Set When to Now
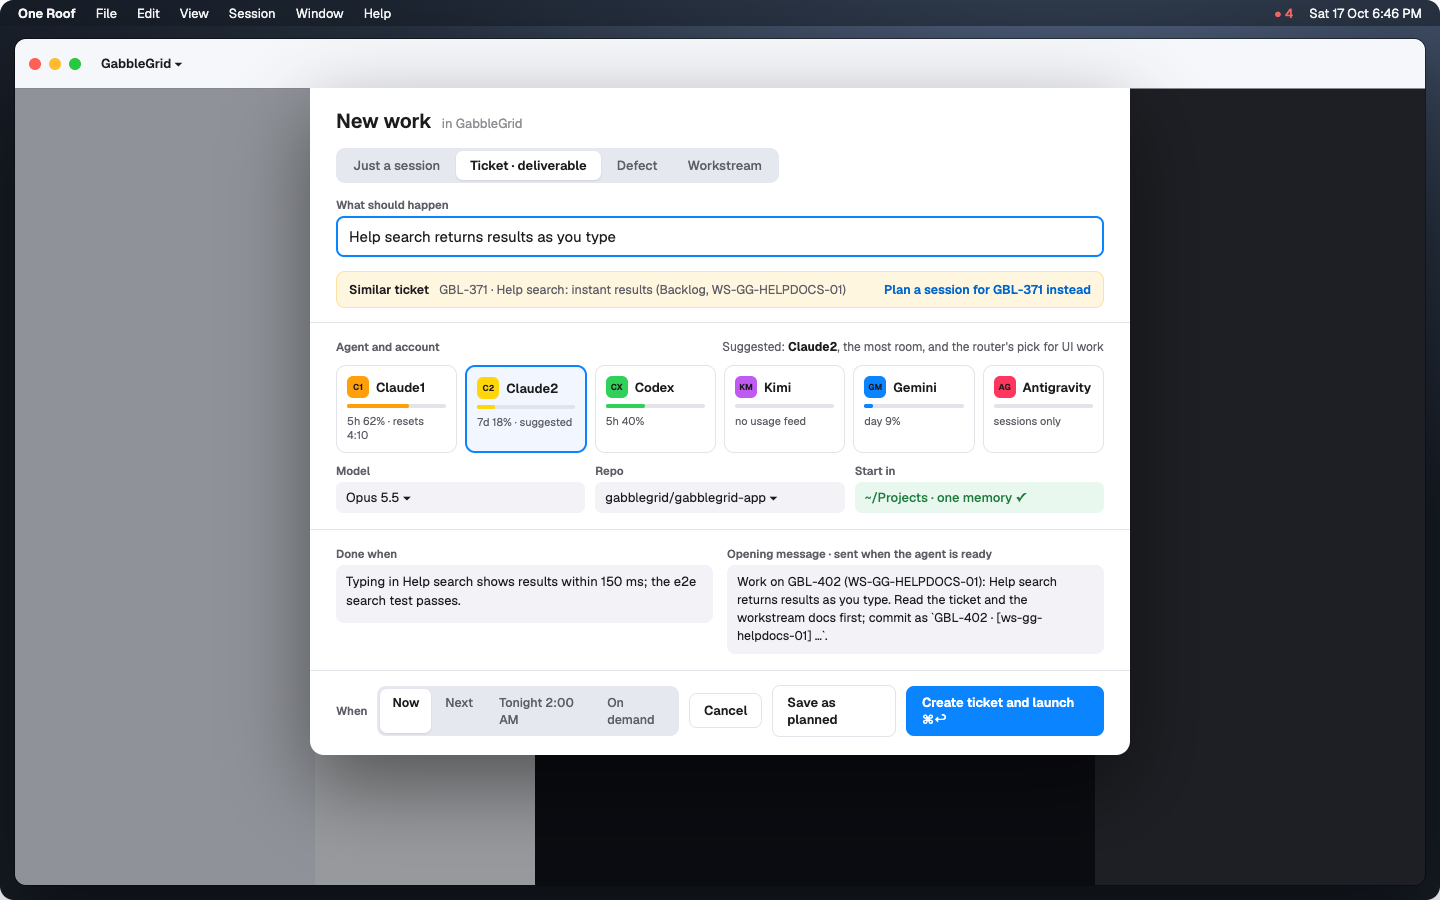 point(406,711)
